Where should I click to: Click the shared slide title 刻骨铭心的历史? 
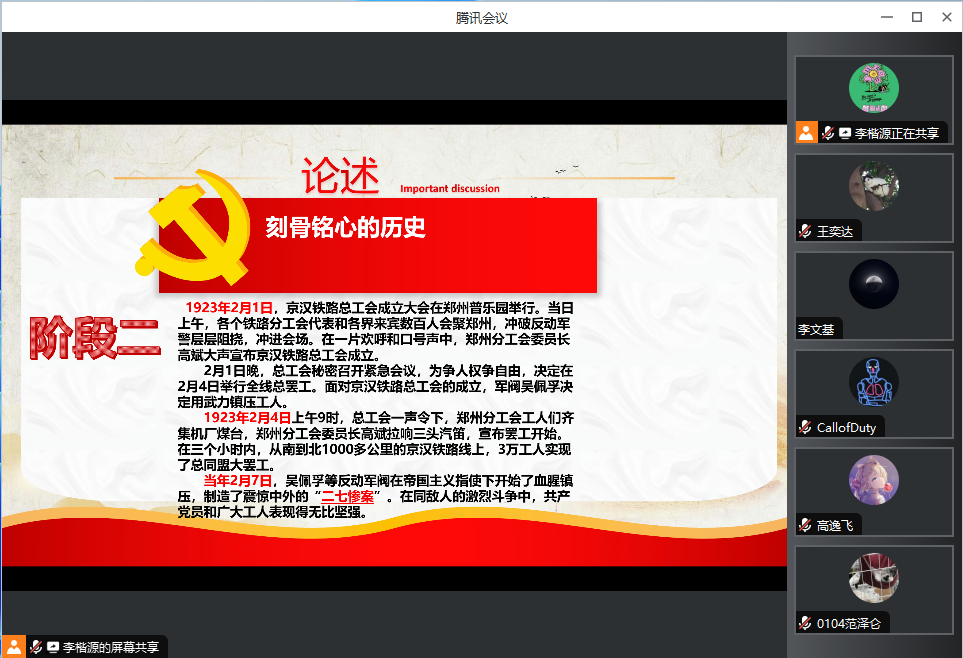[345, 228]
